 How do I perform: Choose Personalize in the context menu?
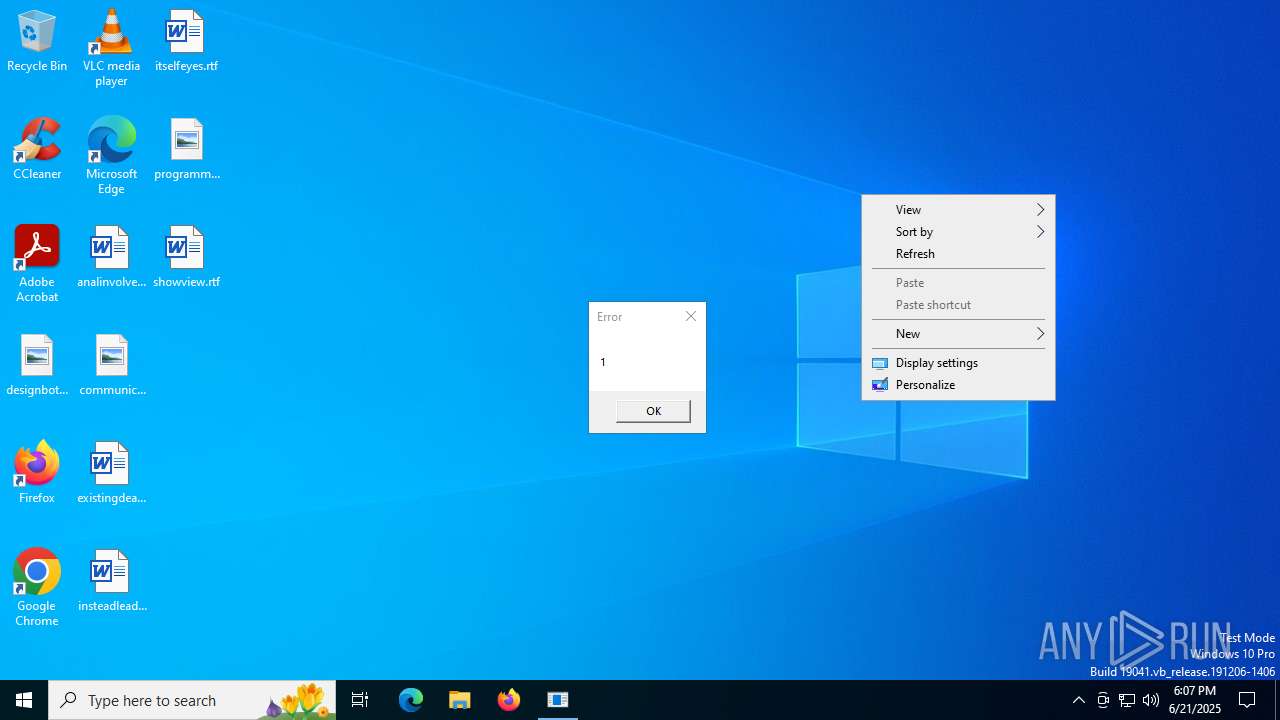pos(958,385)
